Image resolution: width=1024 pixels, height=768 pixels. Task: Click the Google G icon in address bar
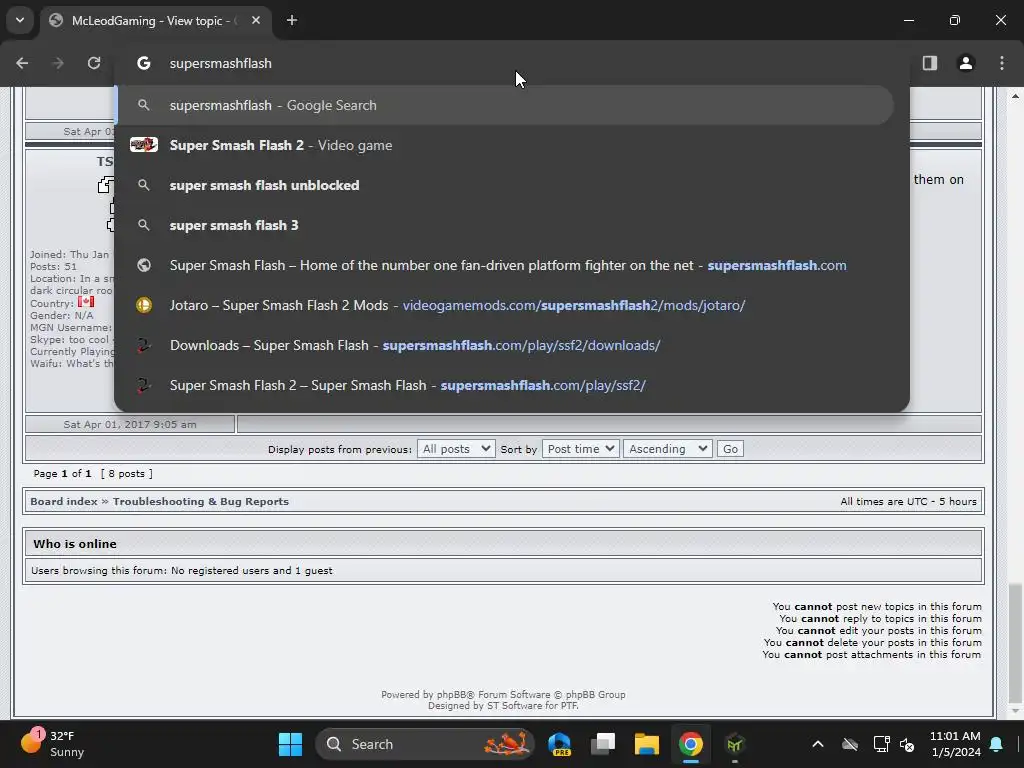coord(144,63)
